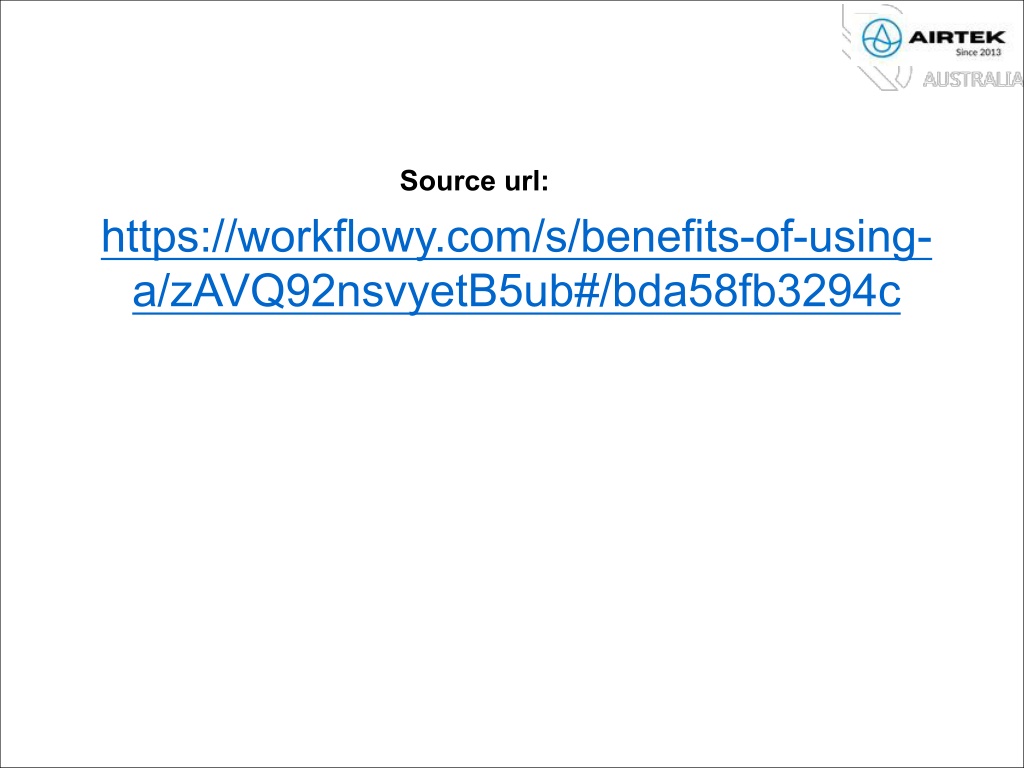
Task: Click the blank slide area below the link
Action: [512, 536]
